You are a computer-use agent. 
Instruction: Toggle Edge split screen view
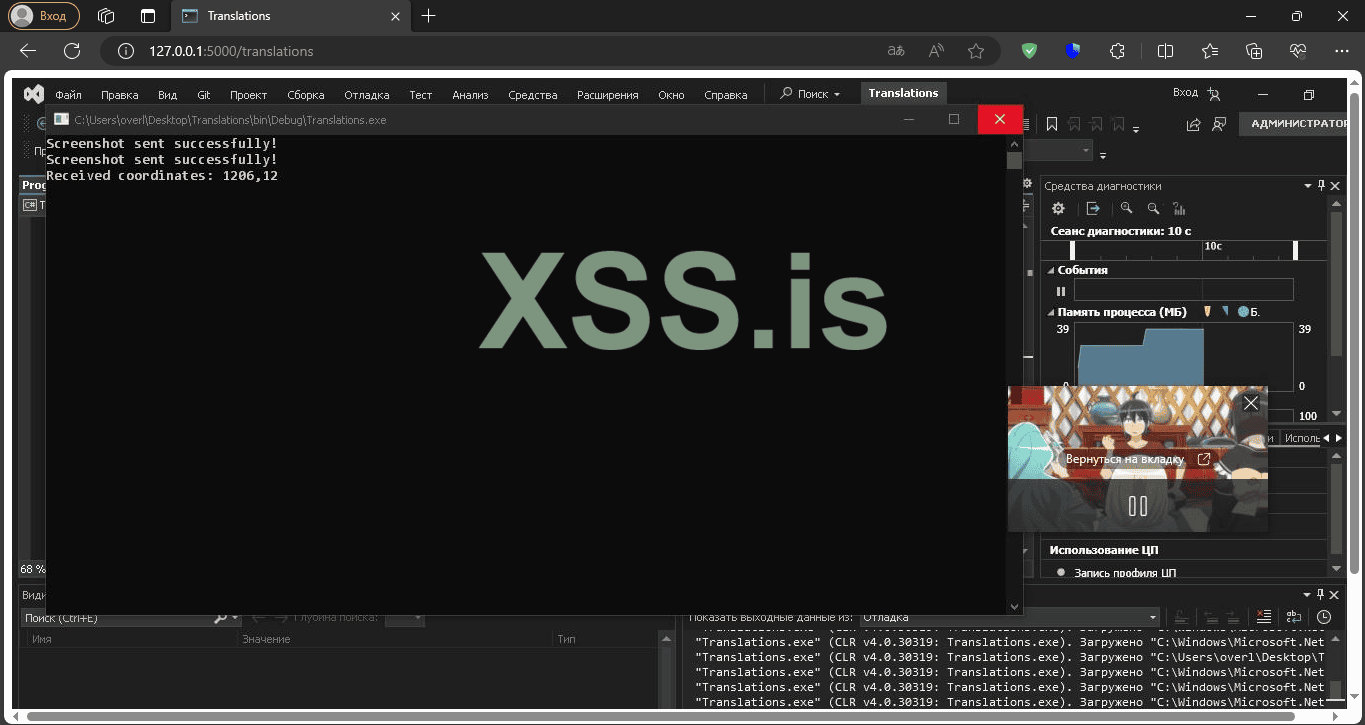point(1165,51)
